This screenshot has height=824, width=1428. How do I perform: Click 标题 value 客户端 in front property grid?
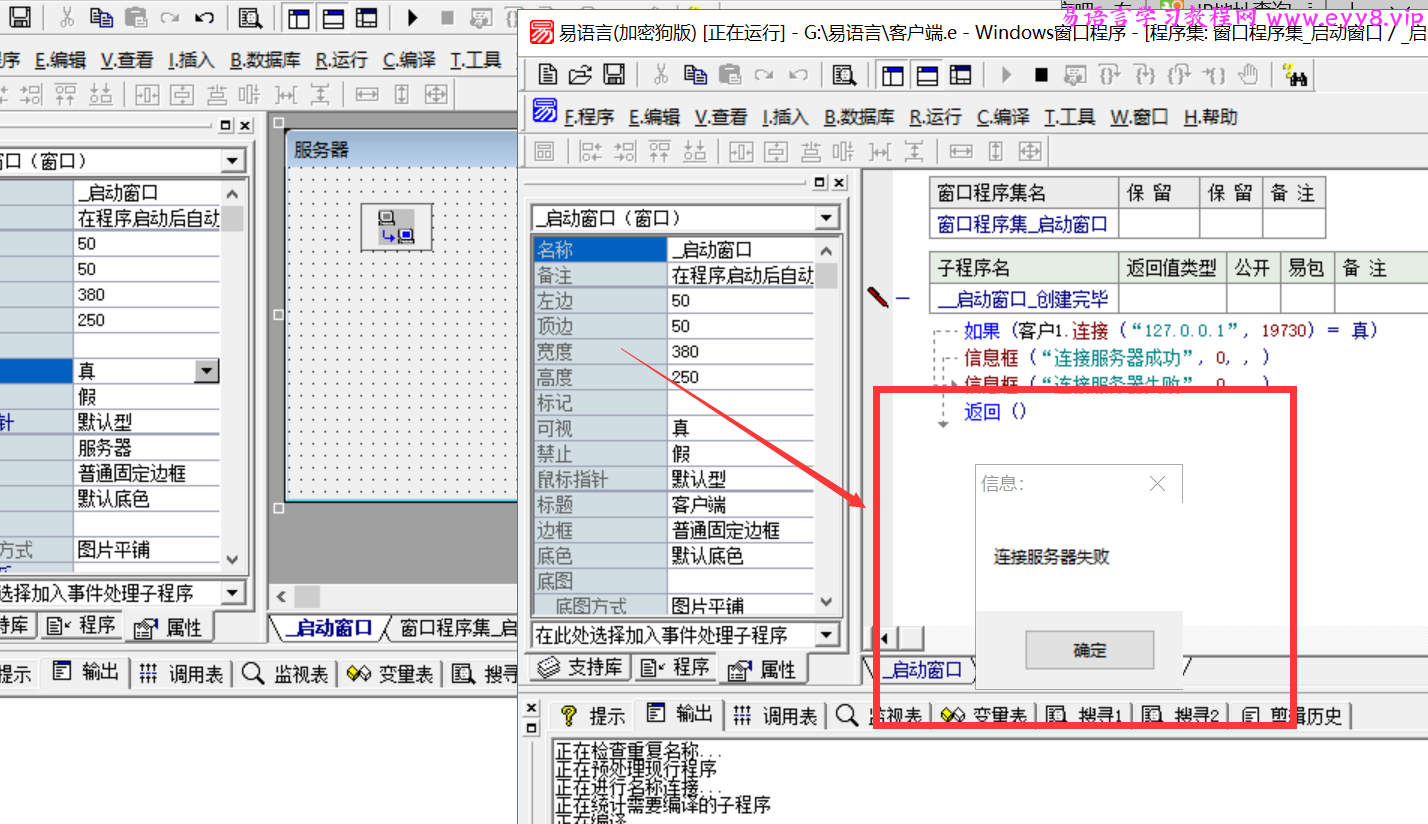click(740, 505)
